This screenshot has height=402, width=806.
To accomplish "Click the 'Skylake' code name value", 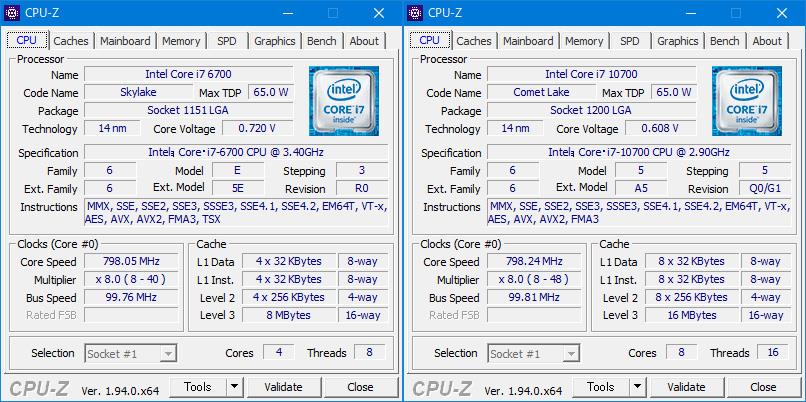I will coord(138,92).
